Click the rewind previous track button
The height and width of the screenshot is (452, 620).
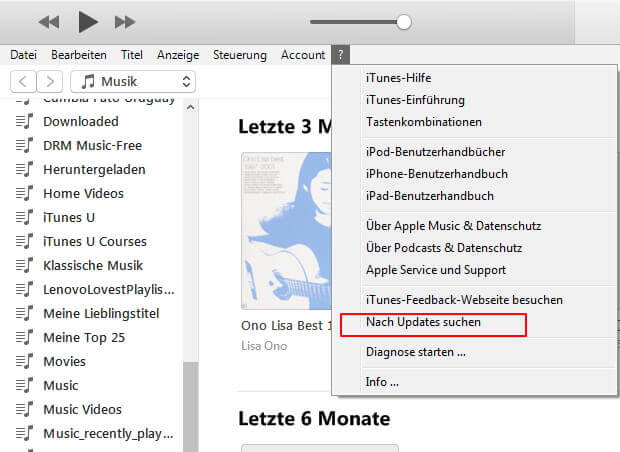click(49, 21)
